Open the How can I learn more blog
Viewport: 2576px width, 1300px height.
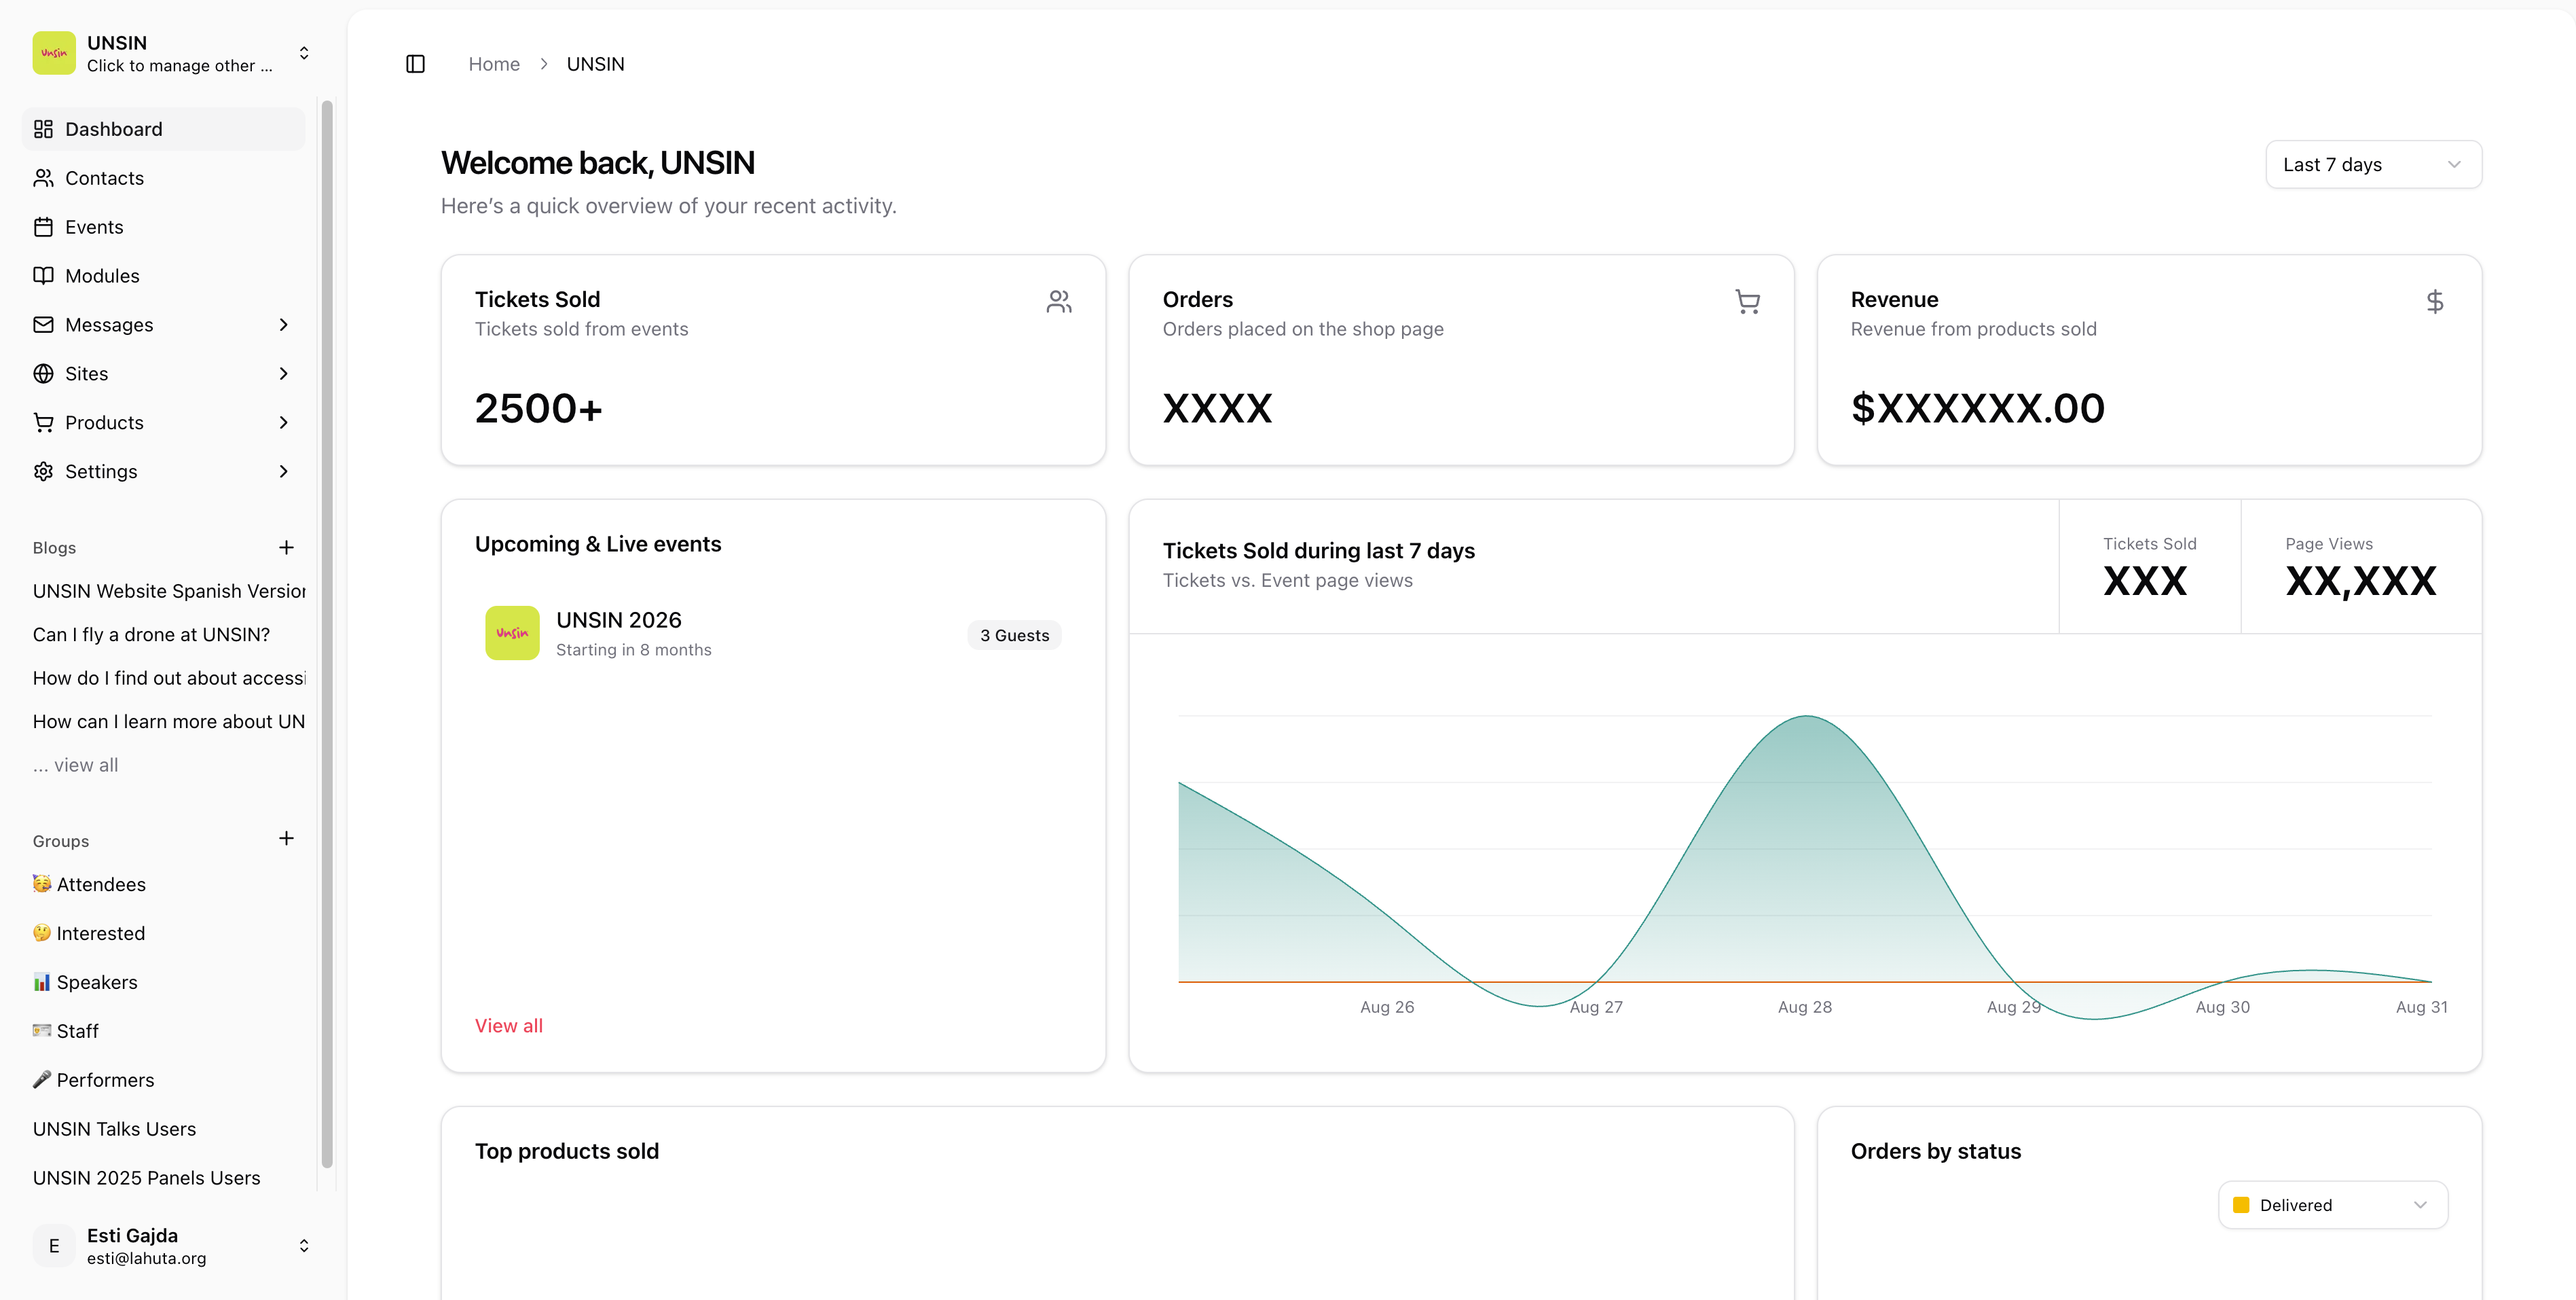click(x=169, y=722)
